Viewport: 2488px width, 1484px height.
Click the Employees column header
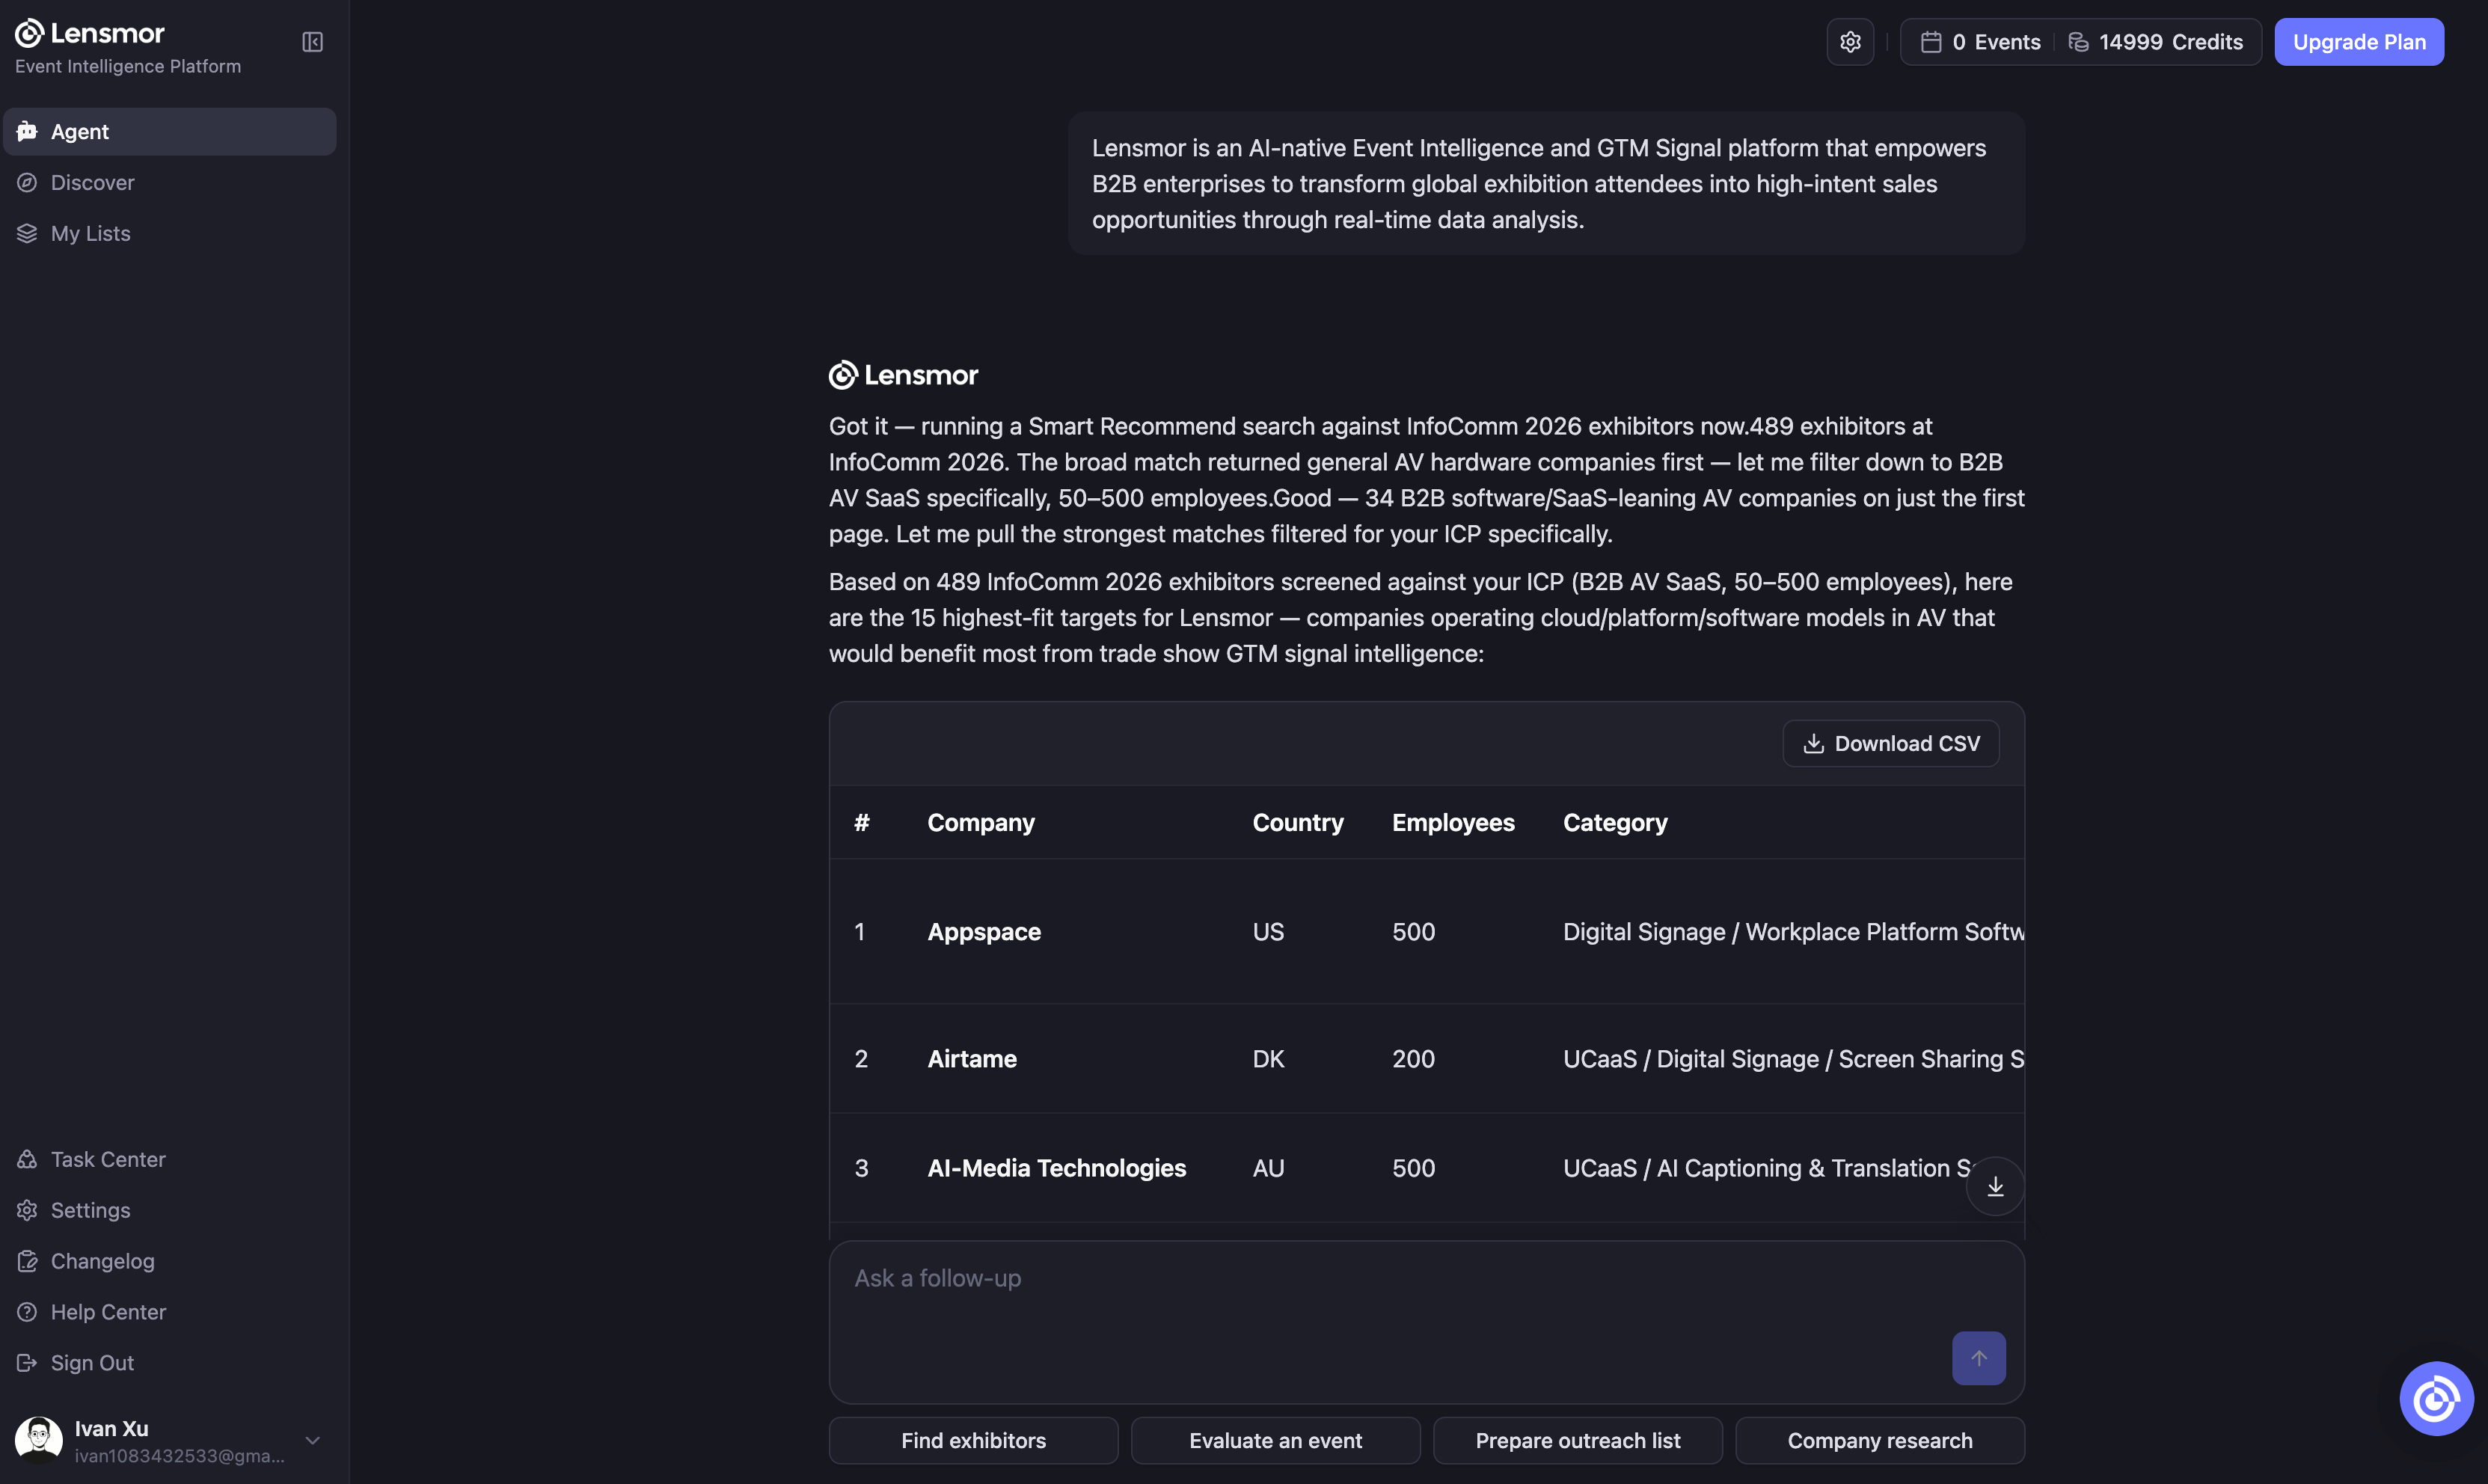point(1453,822)
